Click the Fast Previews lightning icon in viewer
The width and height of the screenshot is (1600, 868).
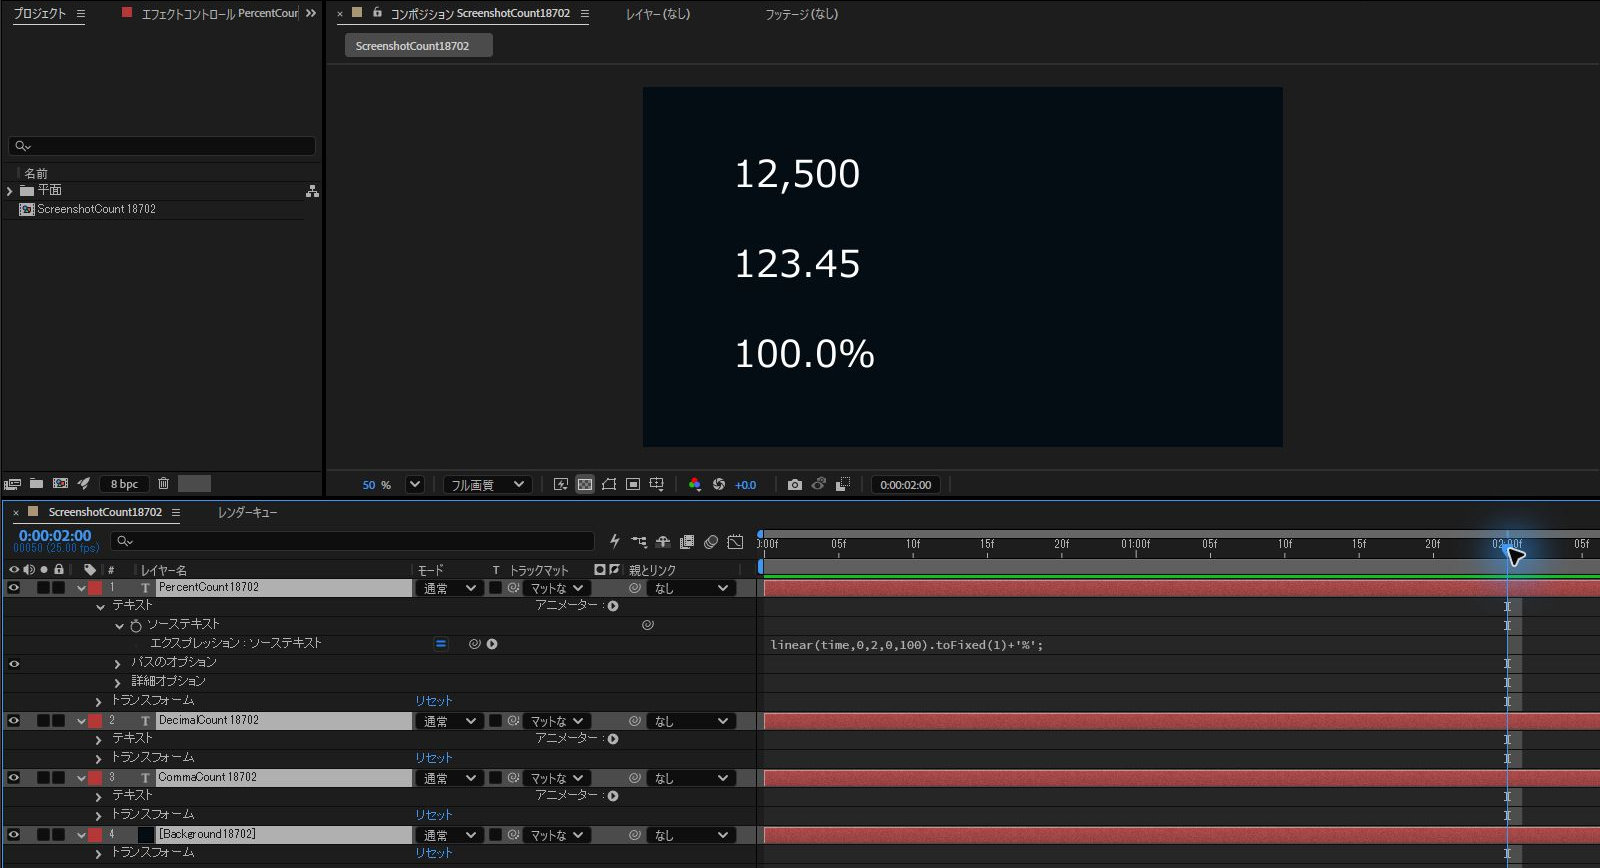561,484
